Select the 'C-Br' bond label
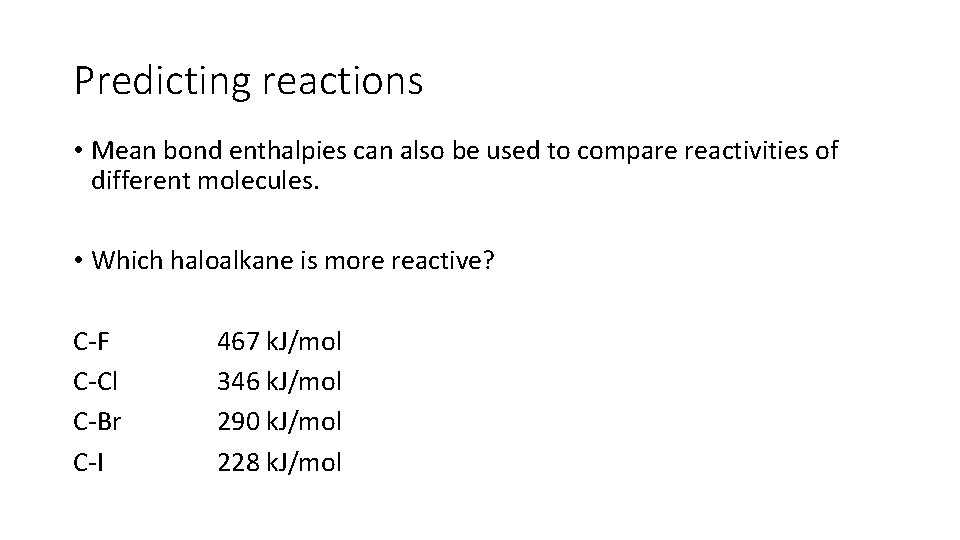 point(97,422)
